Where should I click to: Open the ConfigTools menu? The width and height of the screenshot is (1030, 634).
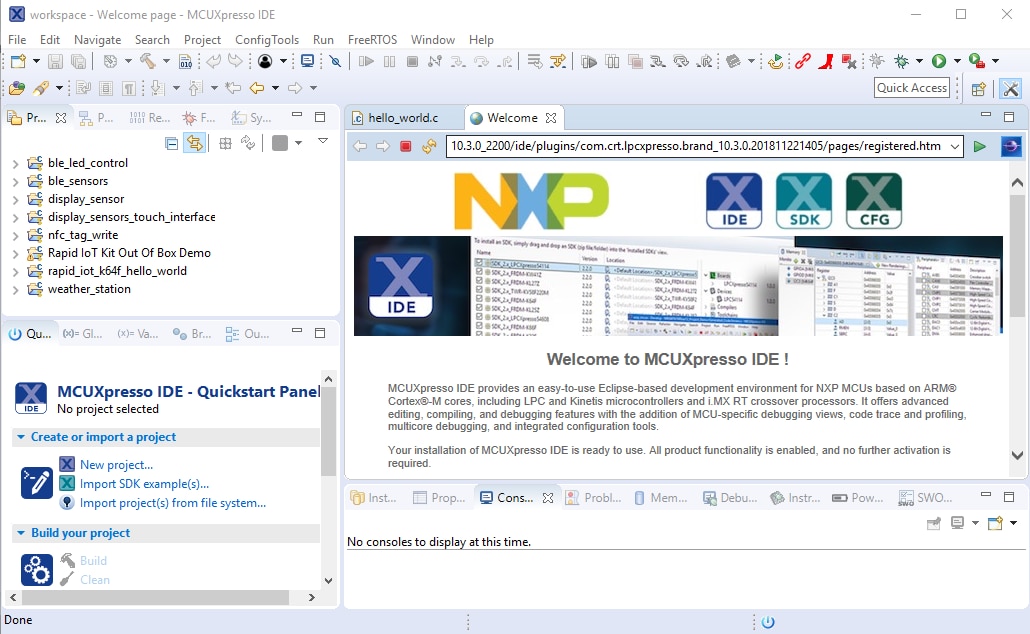pyautogui.click(x=266, y=40)
